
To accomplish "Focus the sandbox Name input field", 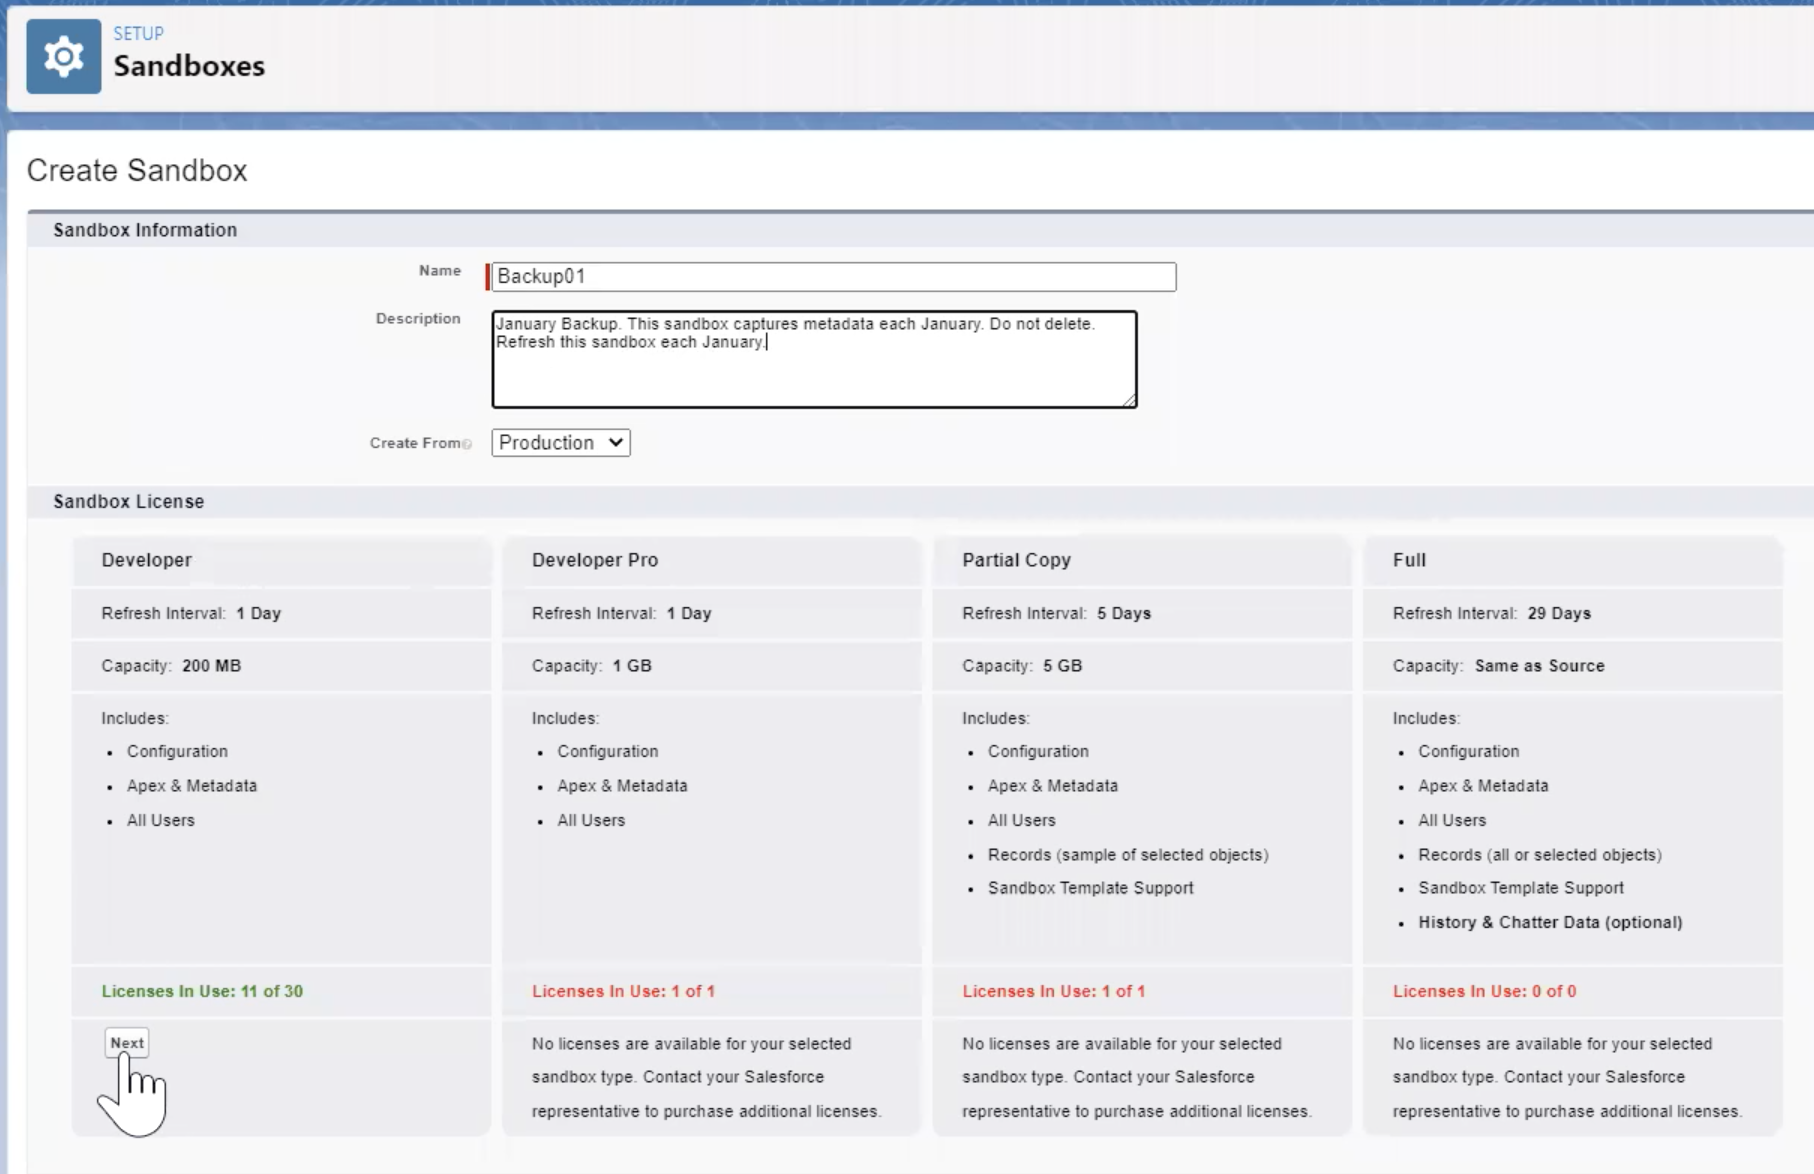I will tap(834, 277).
